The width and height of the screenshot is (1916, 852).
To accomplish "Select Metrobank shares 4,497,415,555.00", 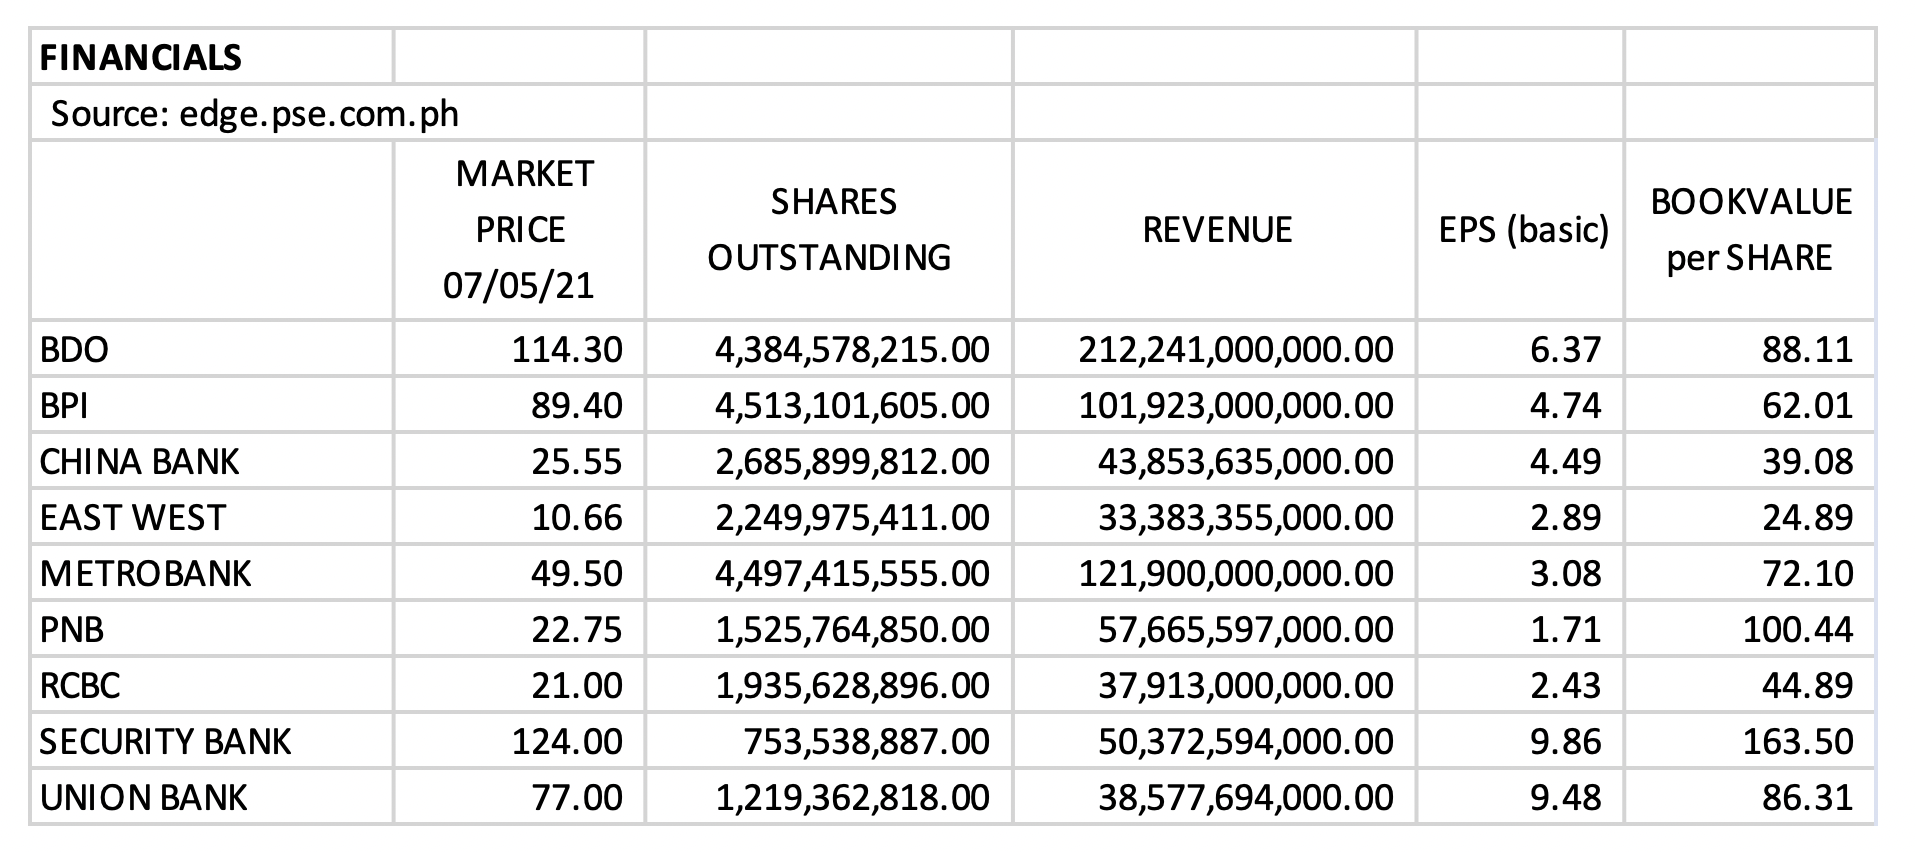I will 829,573.
